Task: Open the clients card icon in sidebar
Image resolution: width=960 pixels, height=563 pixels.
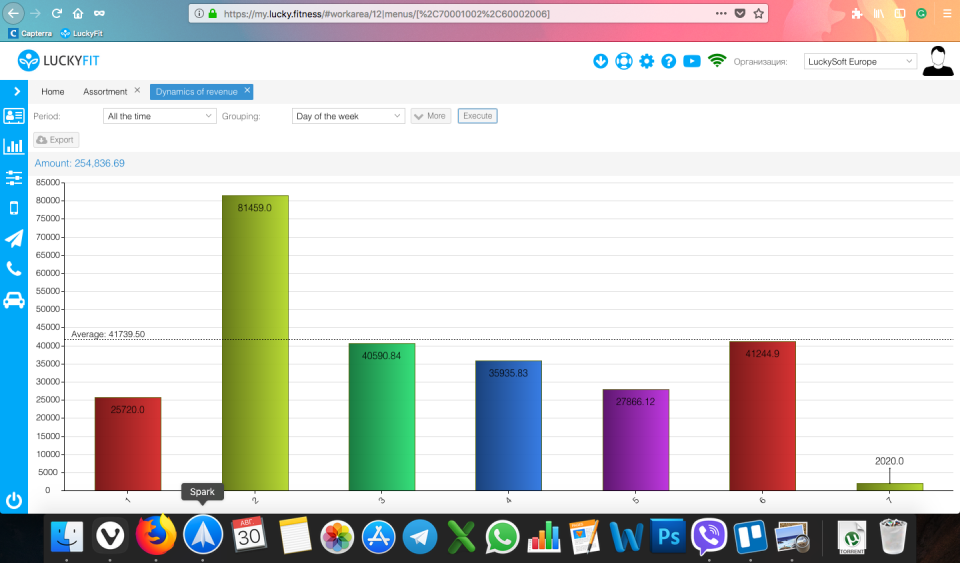Action: [13, 116]
